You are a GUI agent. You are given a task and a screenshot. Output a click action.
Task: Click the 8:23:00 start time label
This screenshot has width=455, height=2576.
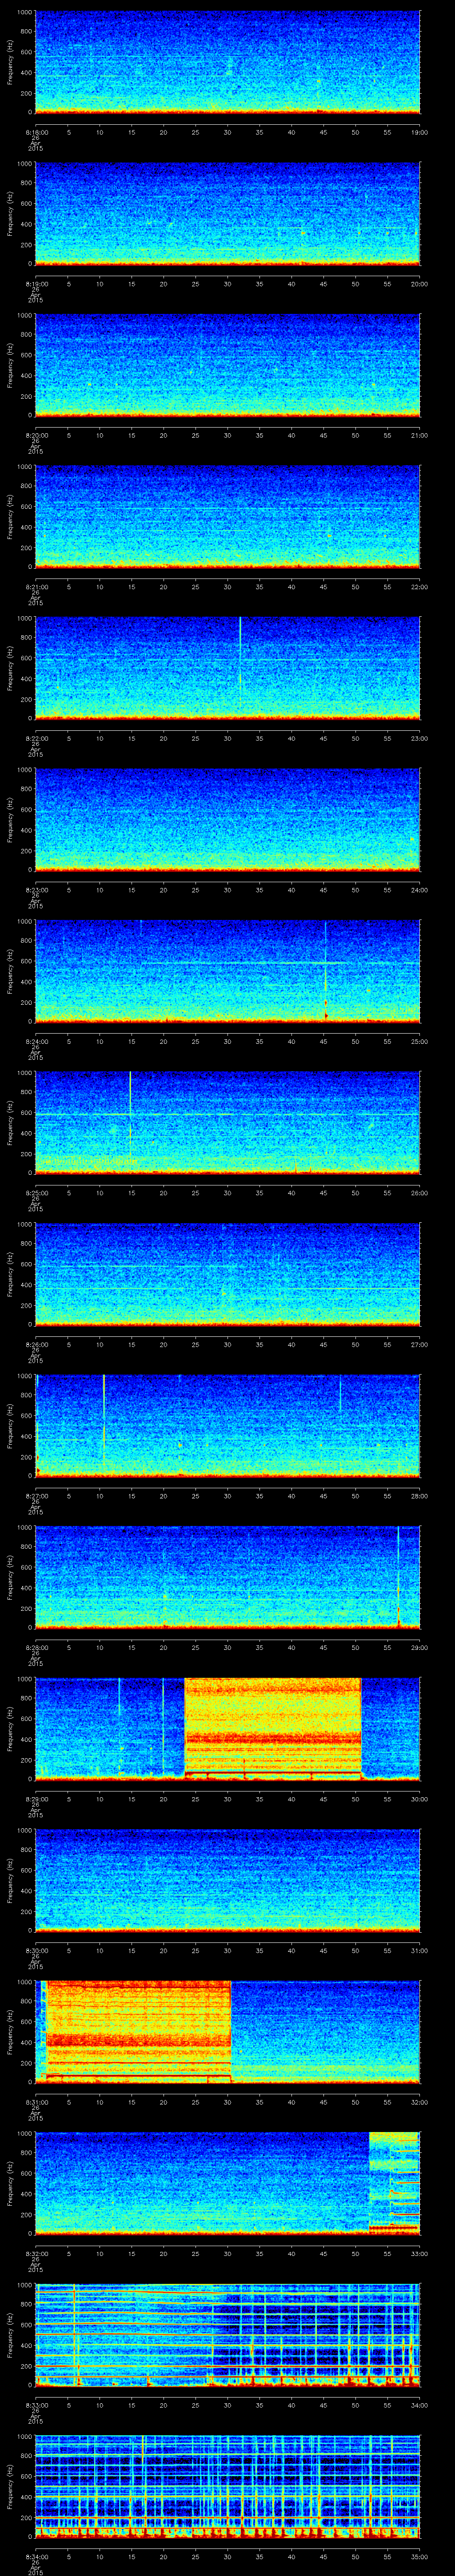coord(36,890)
